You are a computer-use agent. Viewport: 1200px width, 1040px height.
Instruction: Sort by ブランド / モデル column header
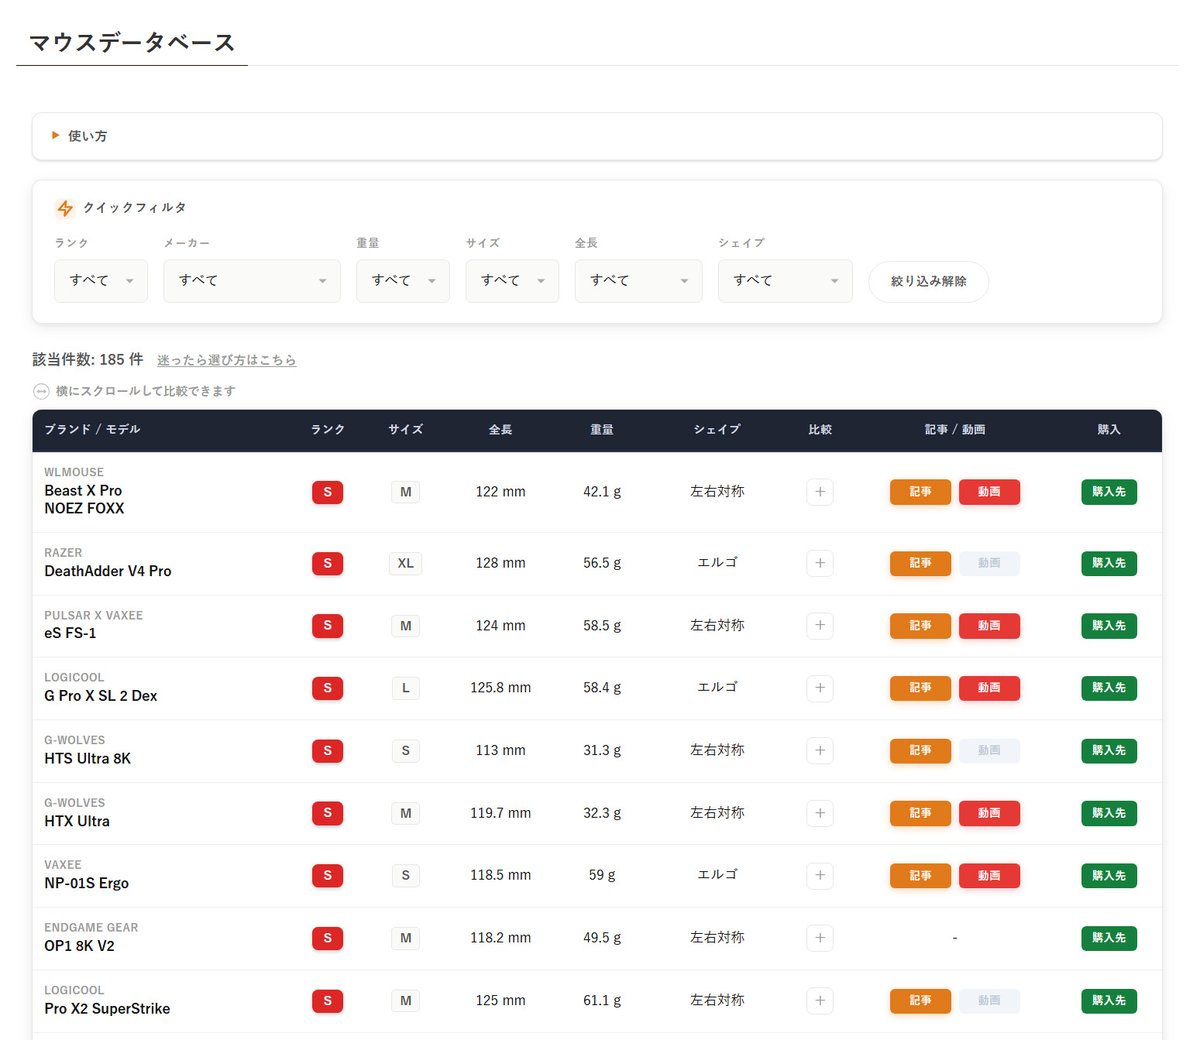(92, 430)
